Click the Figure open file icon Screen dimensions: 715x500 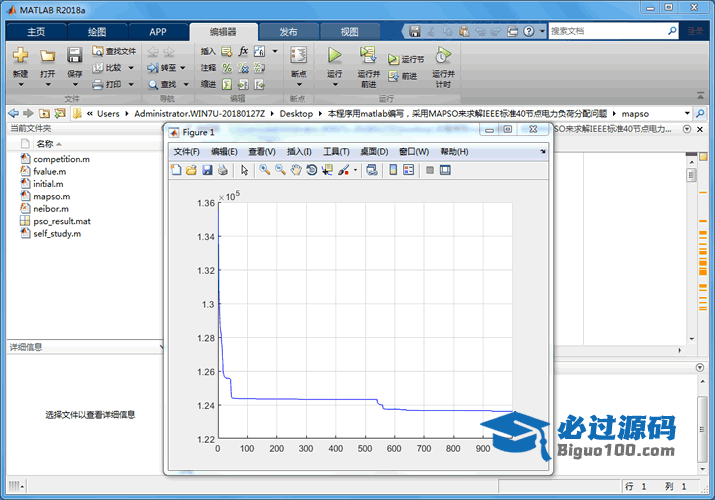[192, 170]
